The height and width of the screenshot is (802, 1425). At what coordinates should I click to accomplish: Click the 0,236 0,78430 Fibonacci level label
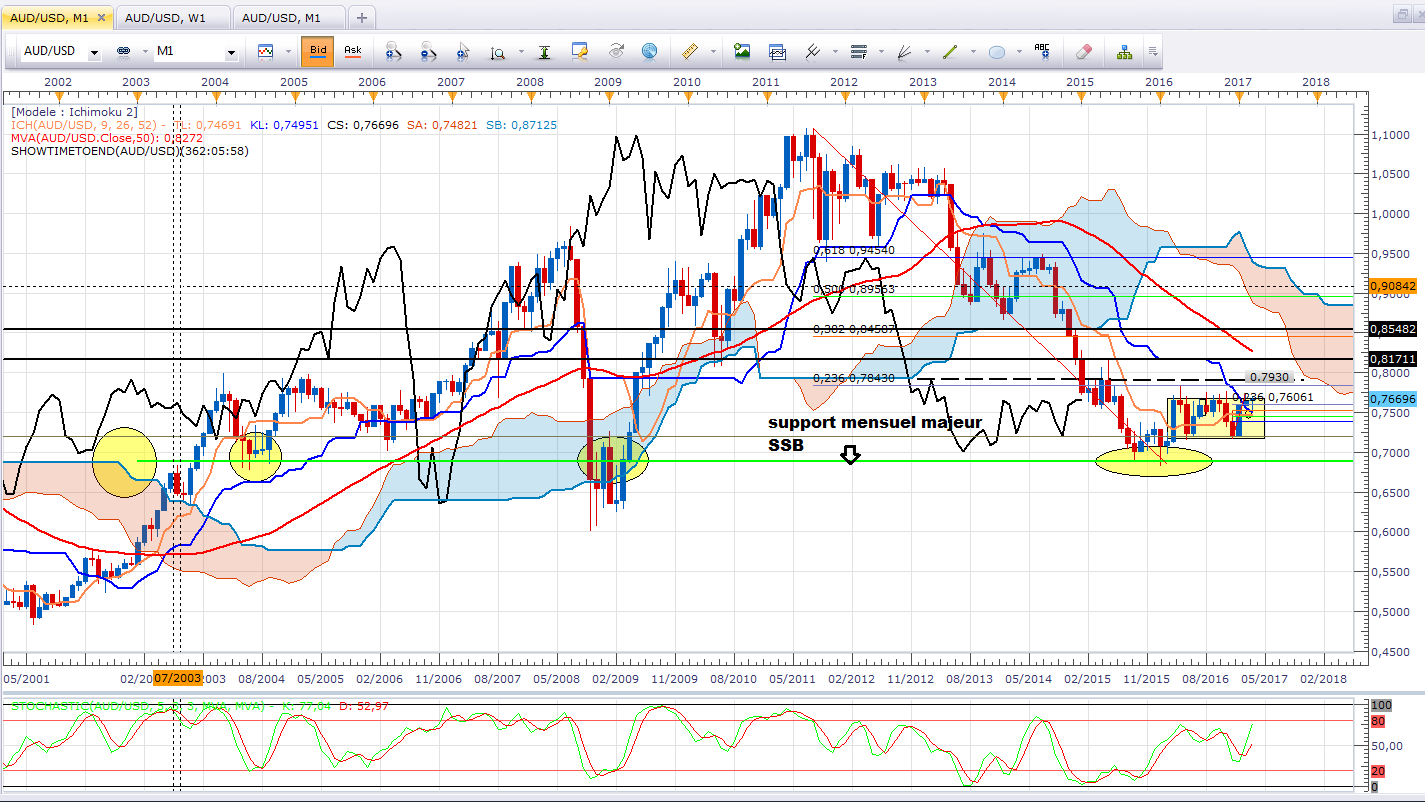pyautogui.click(x=853, y=378)
